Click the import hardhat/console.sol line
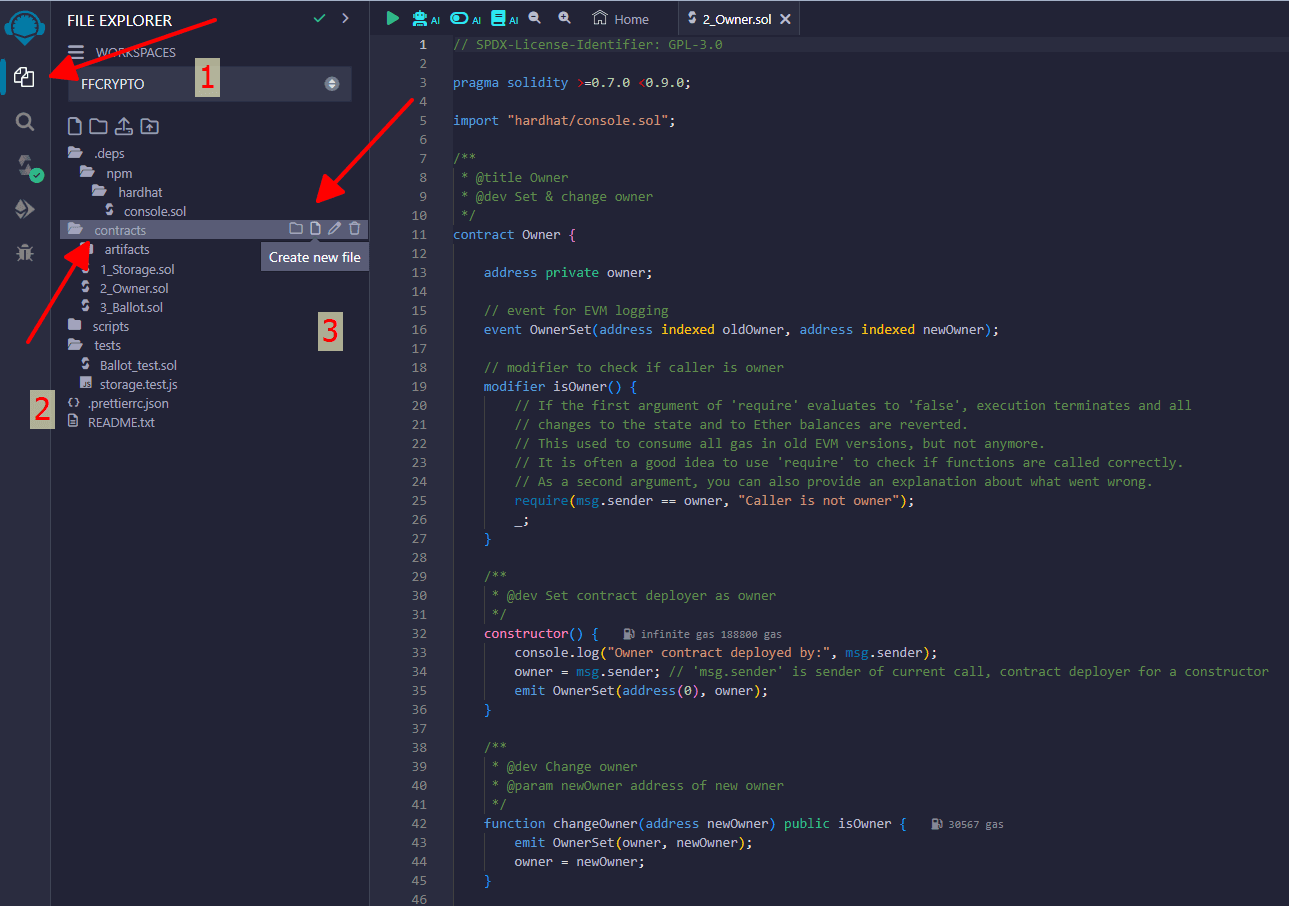This screenshot has height=906, width=1289. [565, 121]
